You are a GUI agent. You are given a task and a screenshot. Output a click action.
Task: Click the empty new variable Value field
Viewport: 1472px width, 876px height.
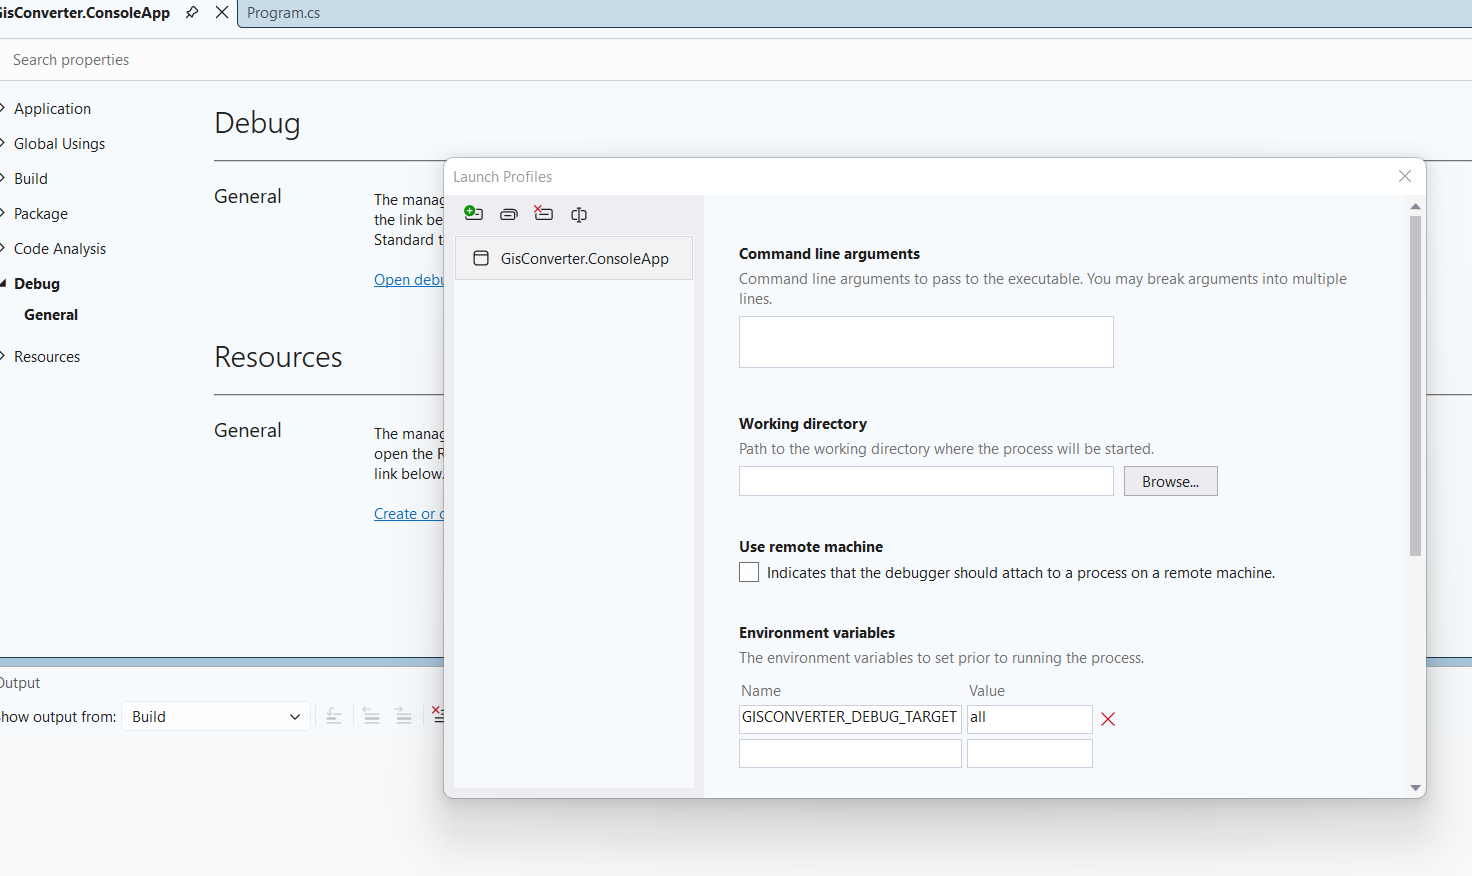point(1030,753)
